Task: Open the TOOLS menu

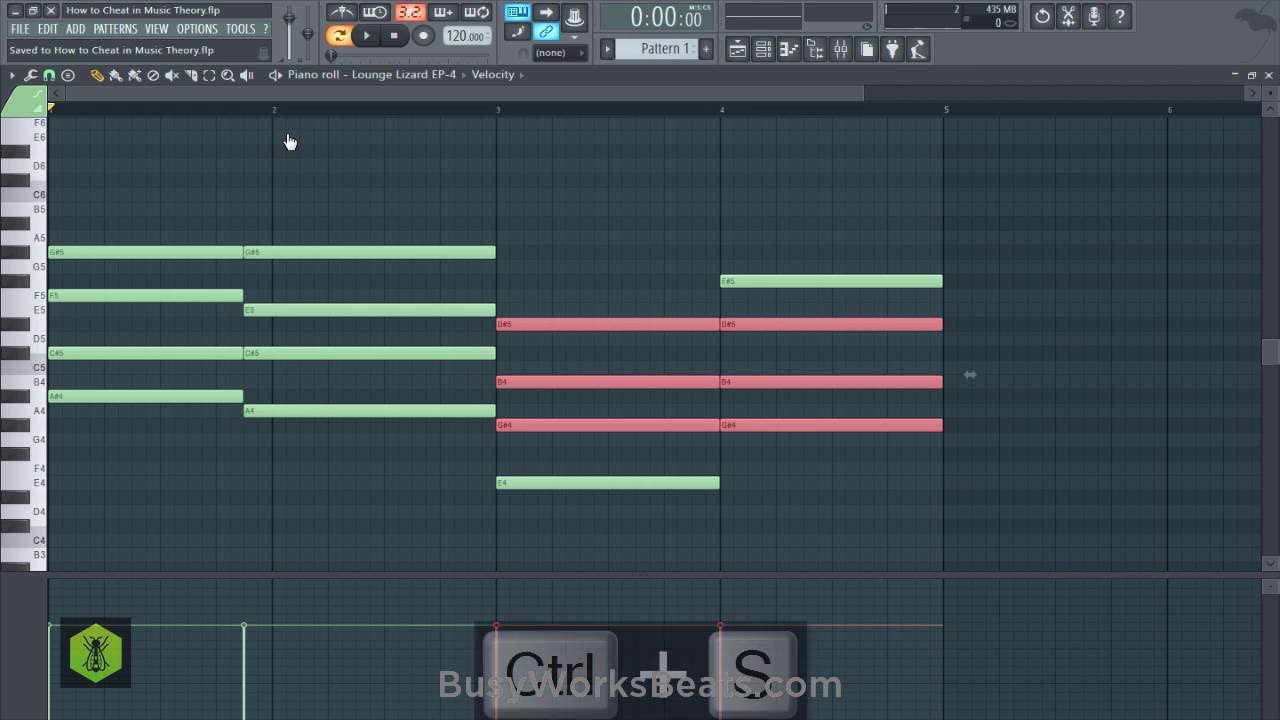Action: click(x=240, y=29)
